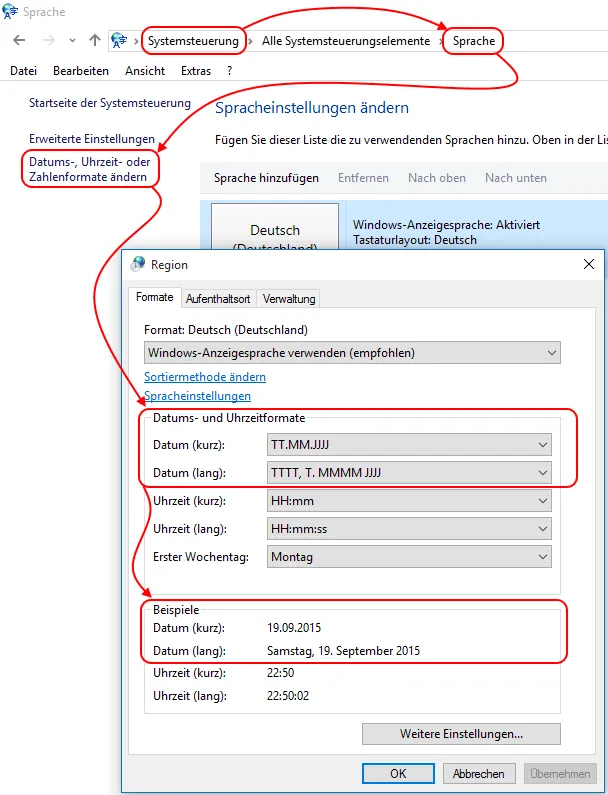The width and height of the screenshot is (608, 795).
Task: Switch to the Aufenthaltsort tab
Action: tap(218, 299)
